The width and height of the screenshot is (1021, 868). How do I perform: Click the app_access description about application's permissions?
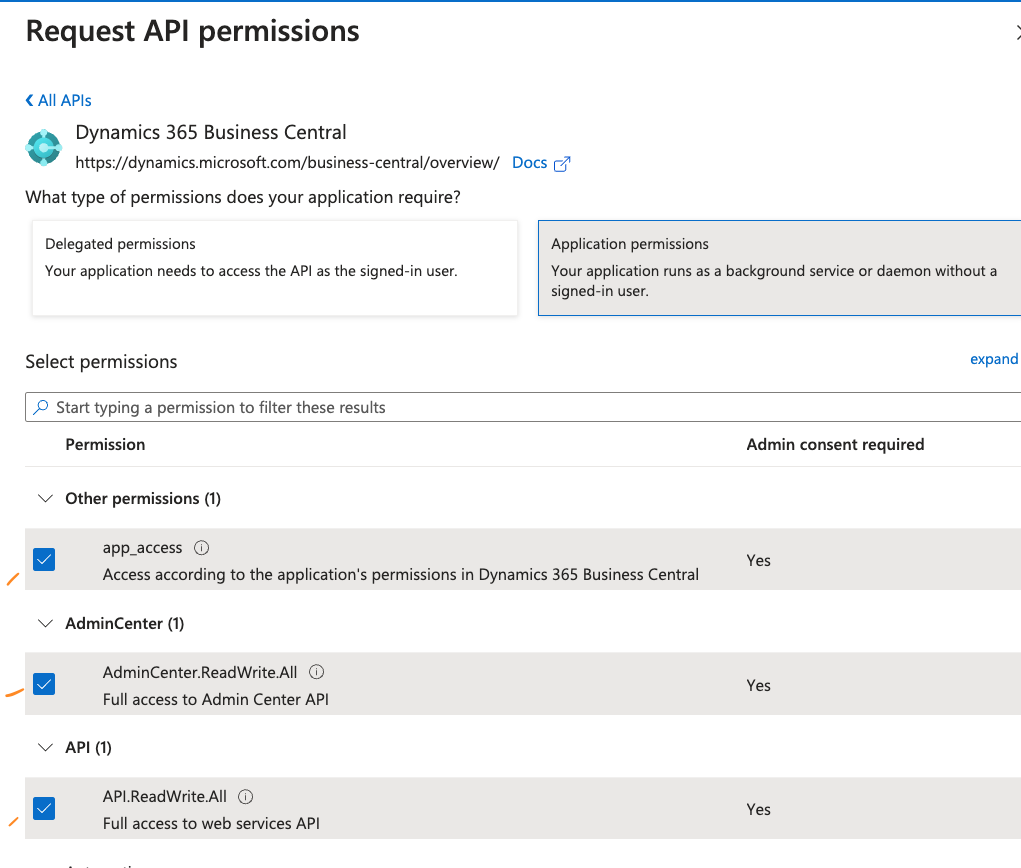tap(400, 574)
